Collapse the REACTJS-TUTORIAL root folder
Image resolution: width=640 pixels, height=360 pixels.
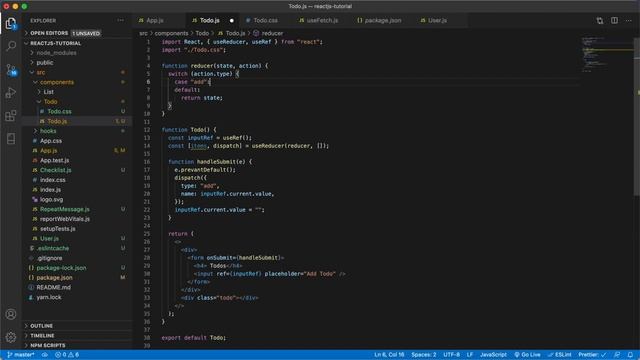click(56, 43)
